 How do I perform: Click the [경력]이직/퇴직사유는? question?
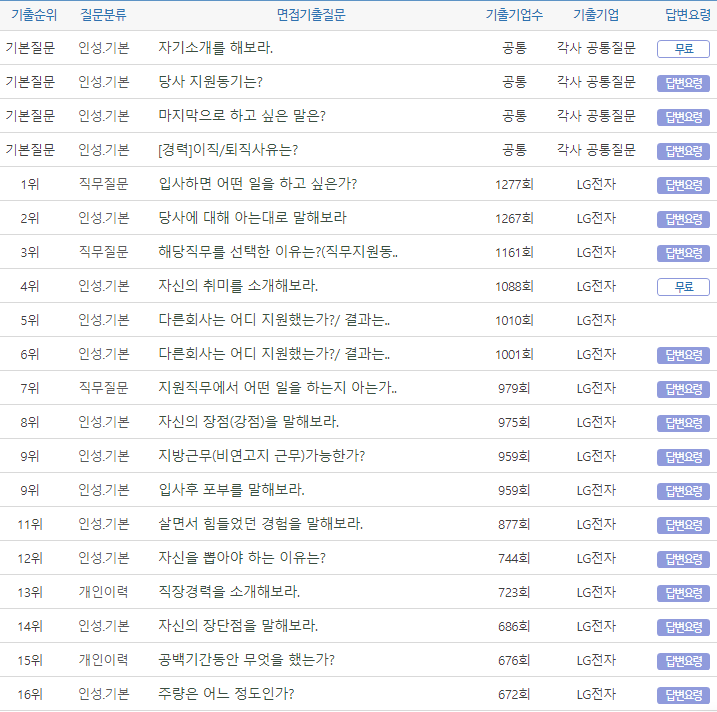click(228, 150)
